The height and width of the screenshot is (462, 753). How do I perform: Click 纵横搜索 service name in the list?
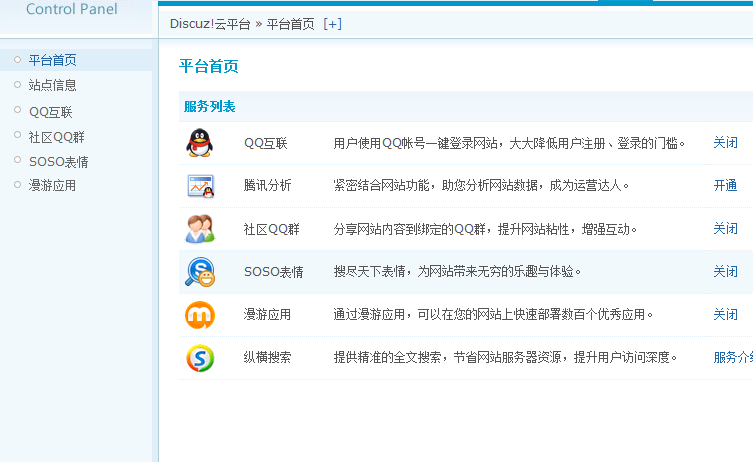[267, 357]
